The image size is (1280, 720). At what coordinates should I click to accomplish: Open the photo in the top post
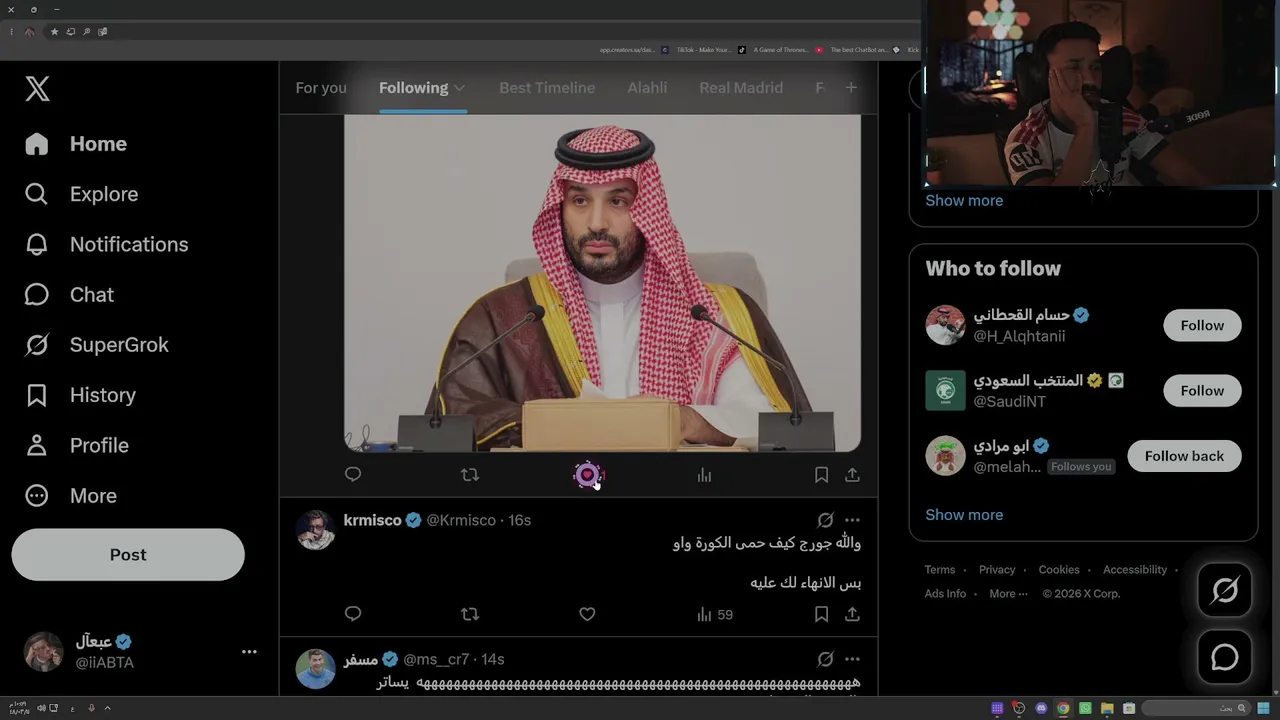tap(602, 283)
